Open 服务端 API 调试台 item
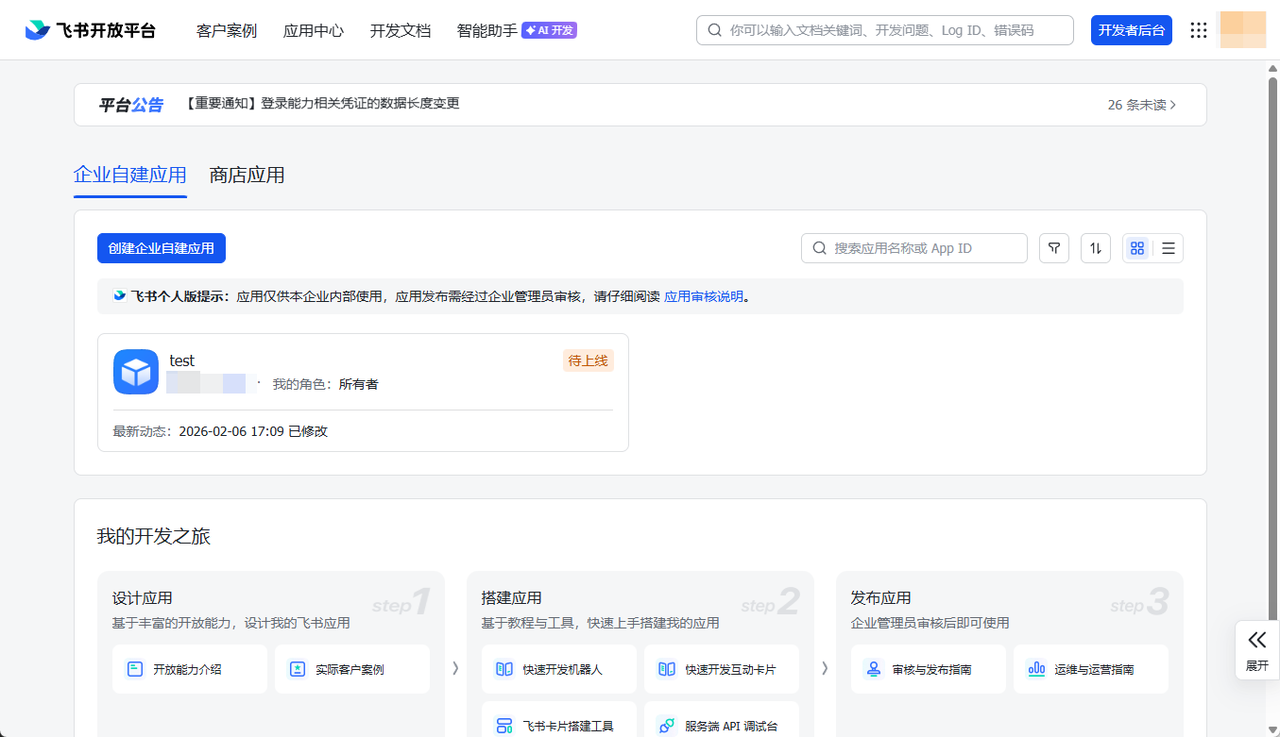The image size is (1280, 737). [721, 726]
